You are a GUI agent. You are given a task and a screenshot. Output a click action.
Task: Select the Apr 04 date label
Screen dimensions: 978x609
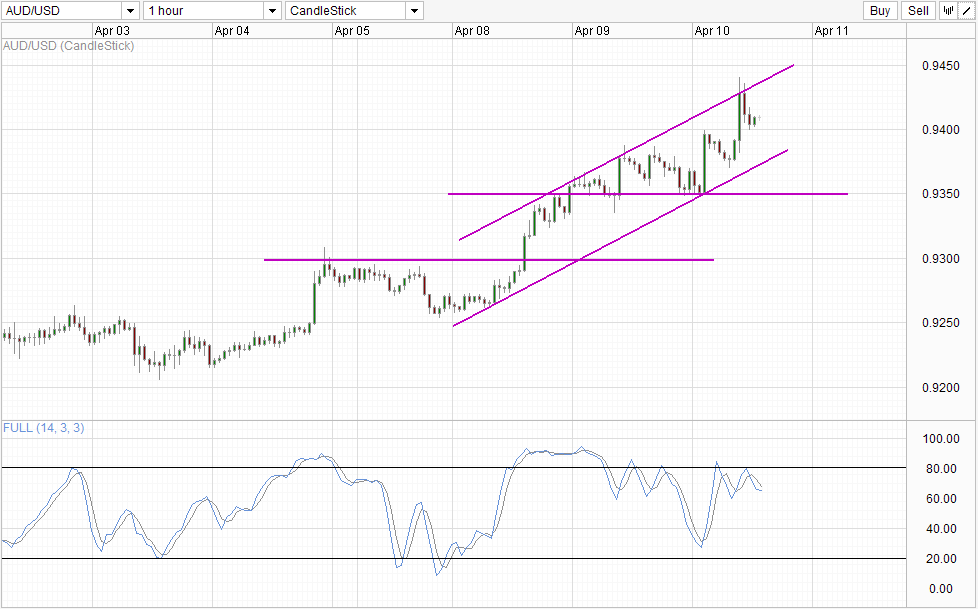click(232, 31)
